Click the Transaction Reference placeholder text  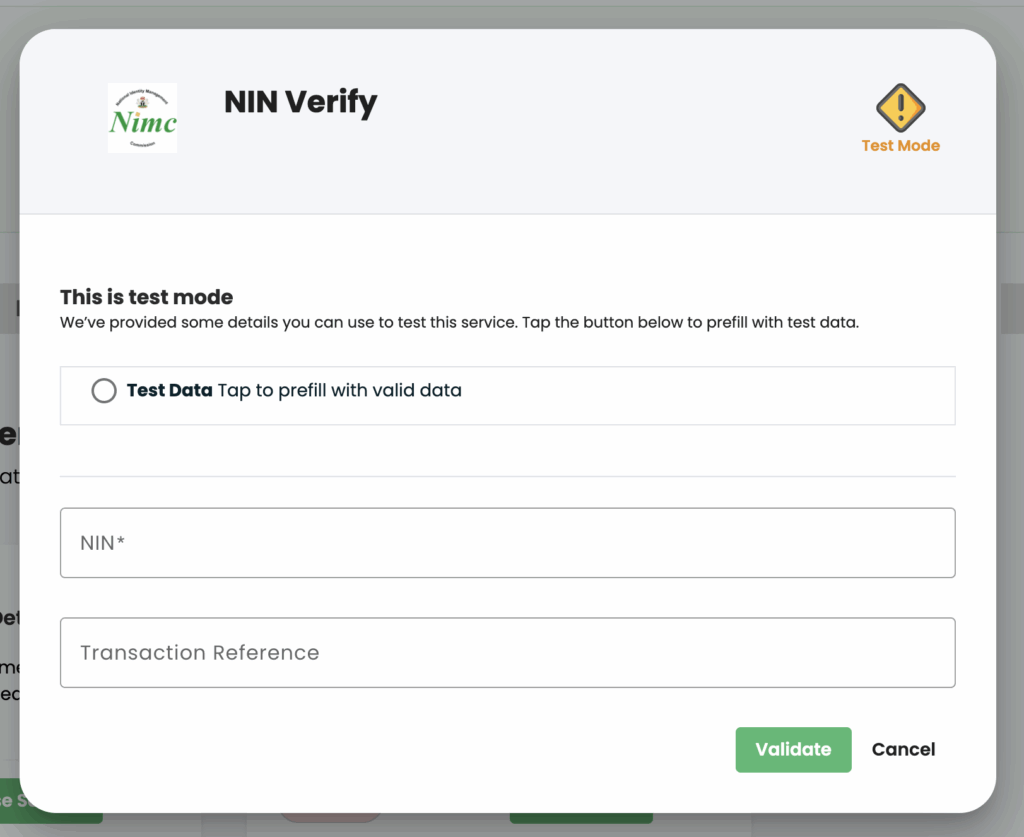(x=199, y=652)
